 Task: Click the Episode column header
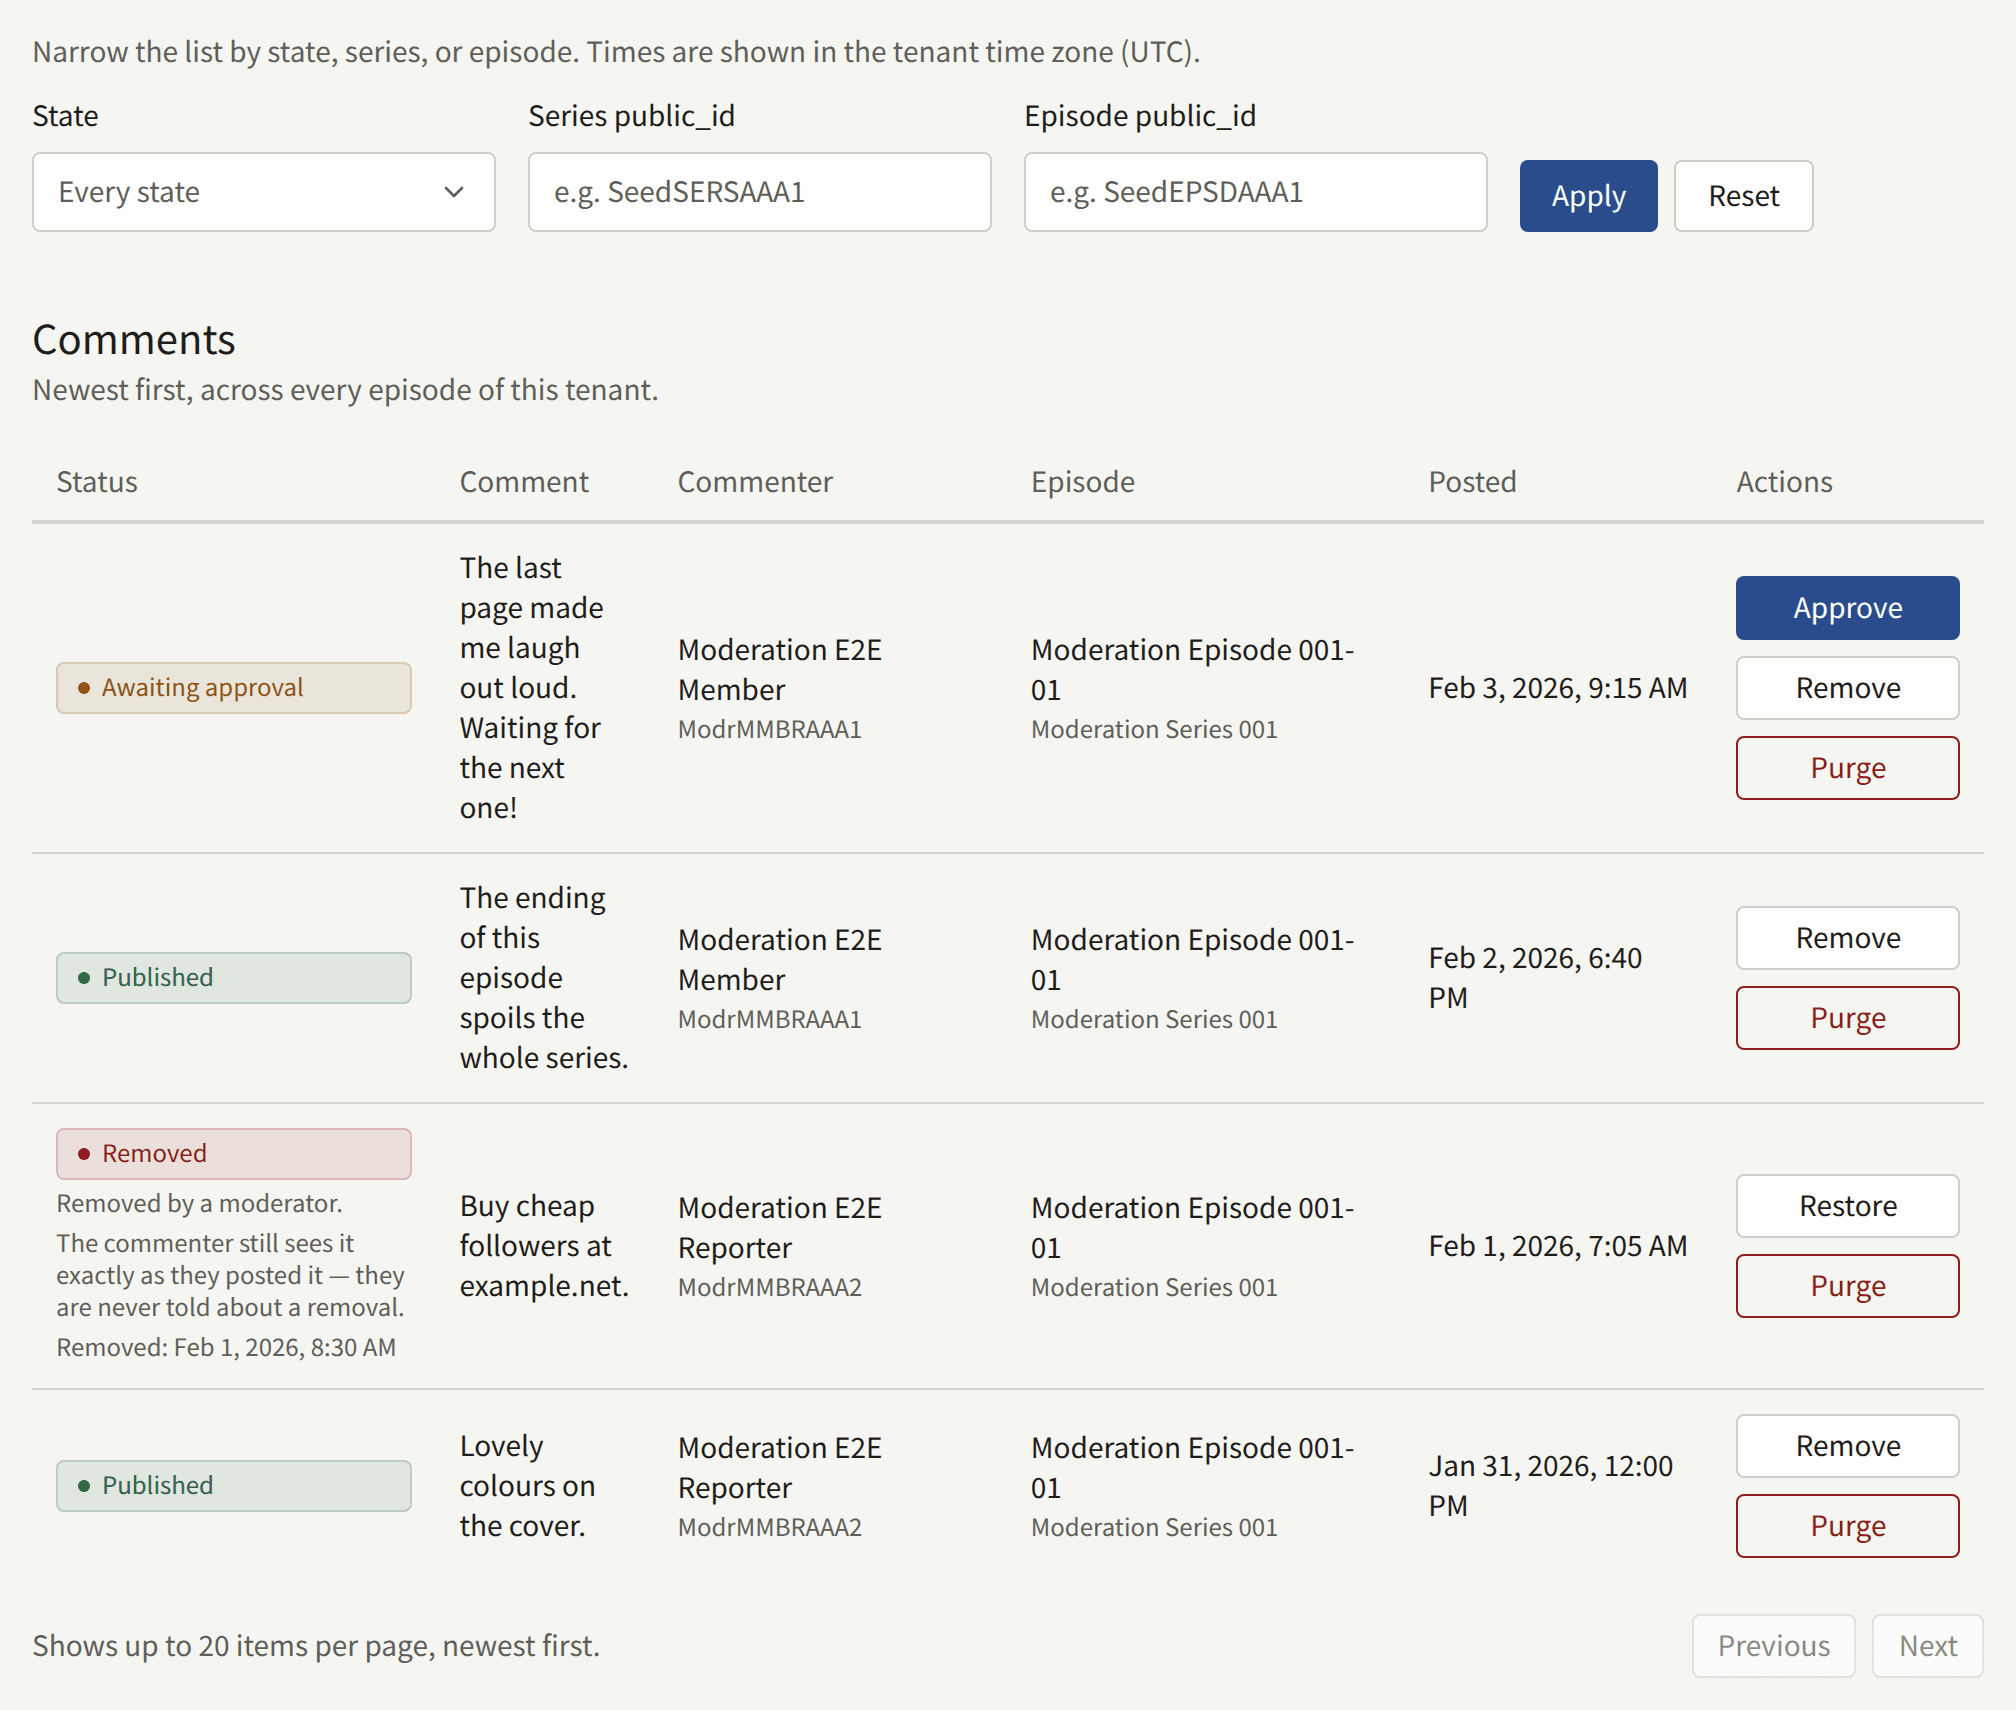[1083, 482]
